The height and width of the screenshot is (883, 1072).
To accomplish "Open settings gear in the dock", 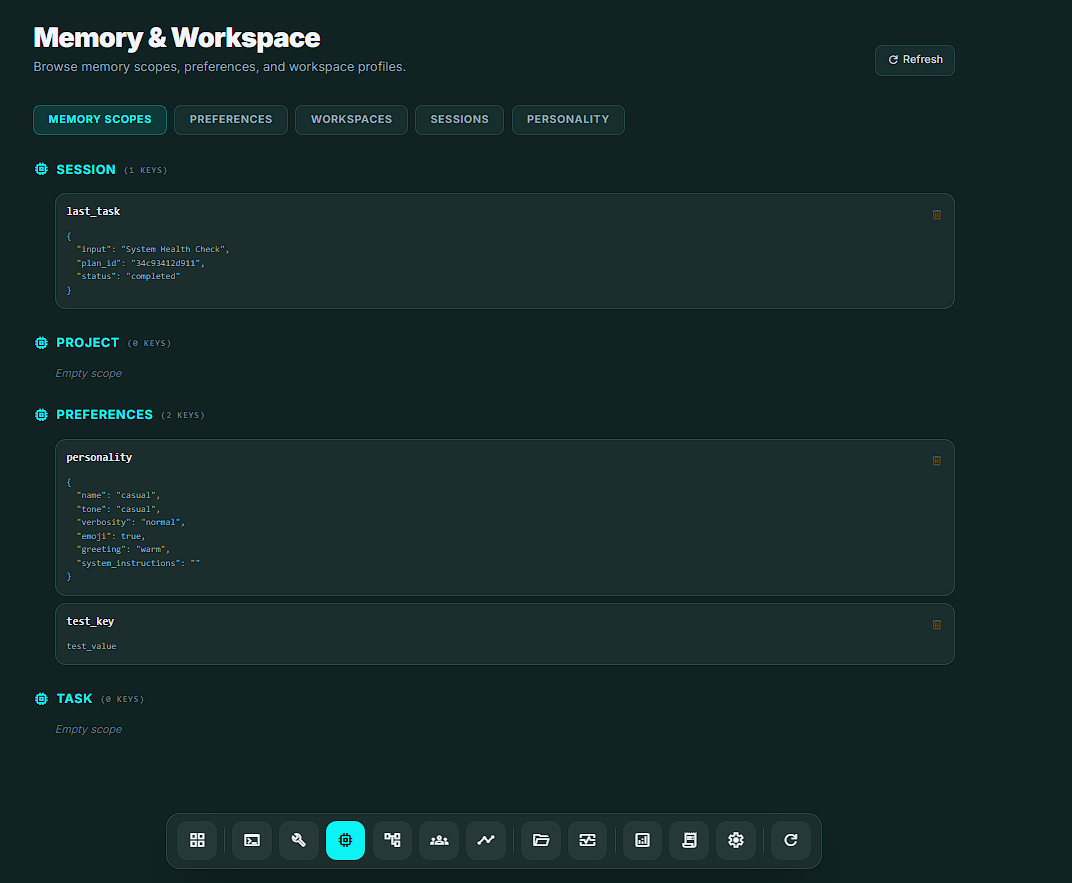I will pos(736,840).
